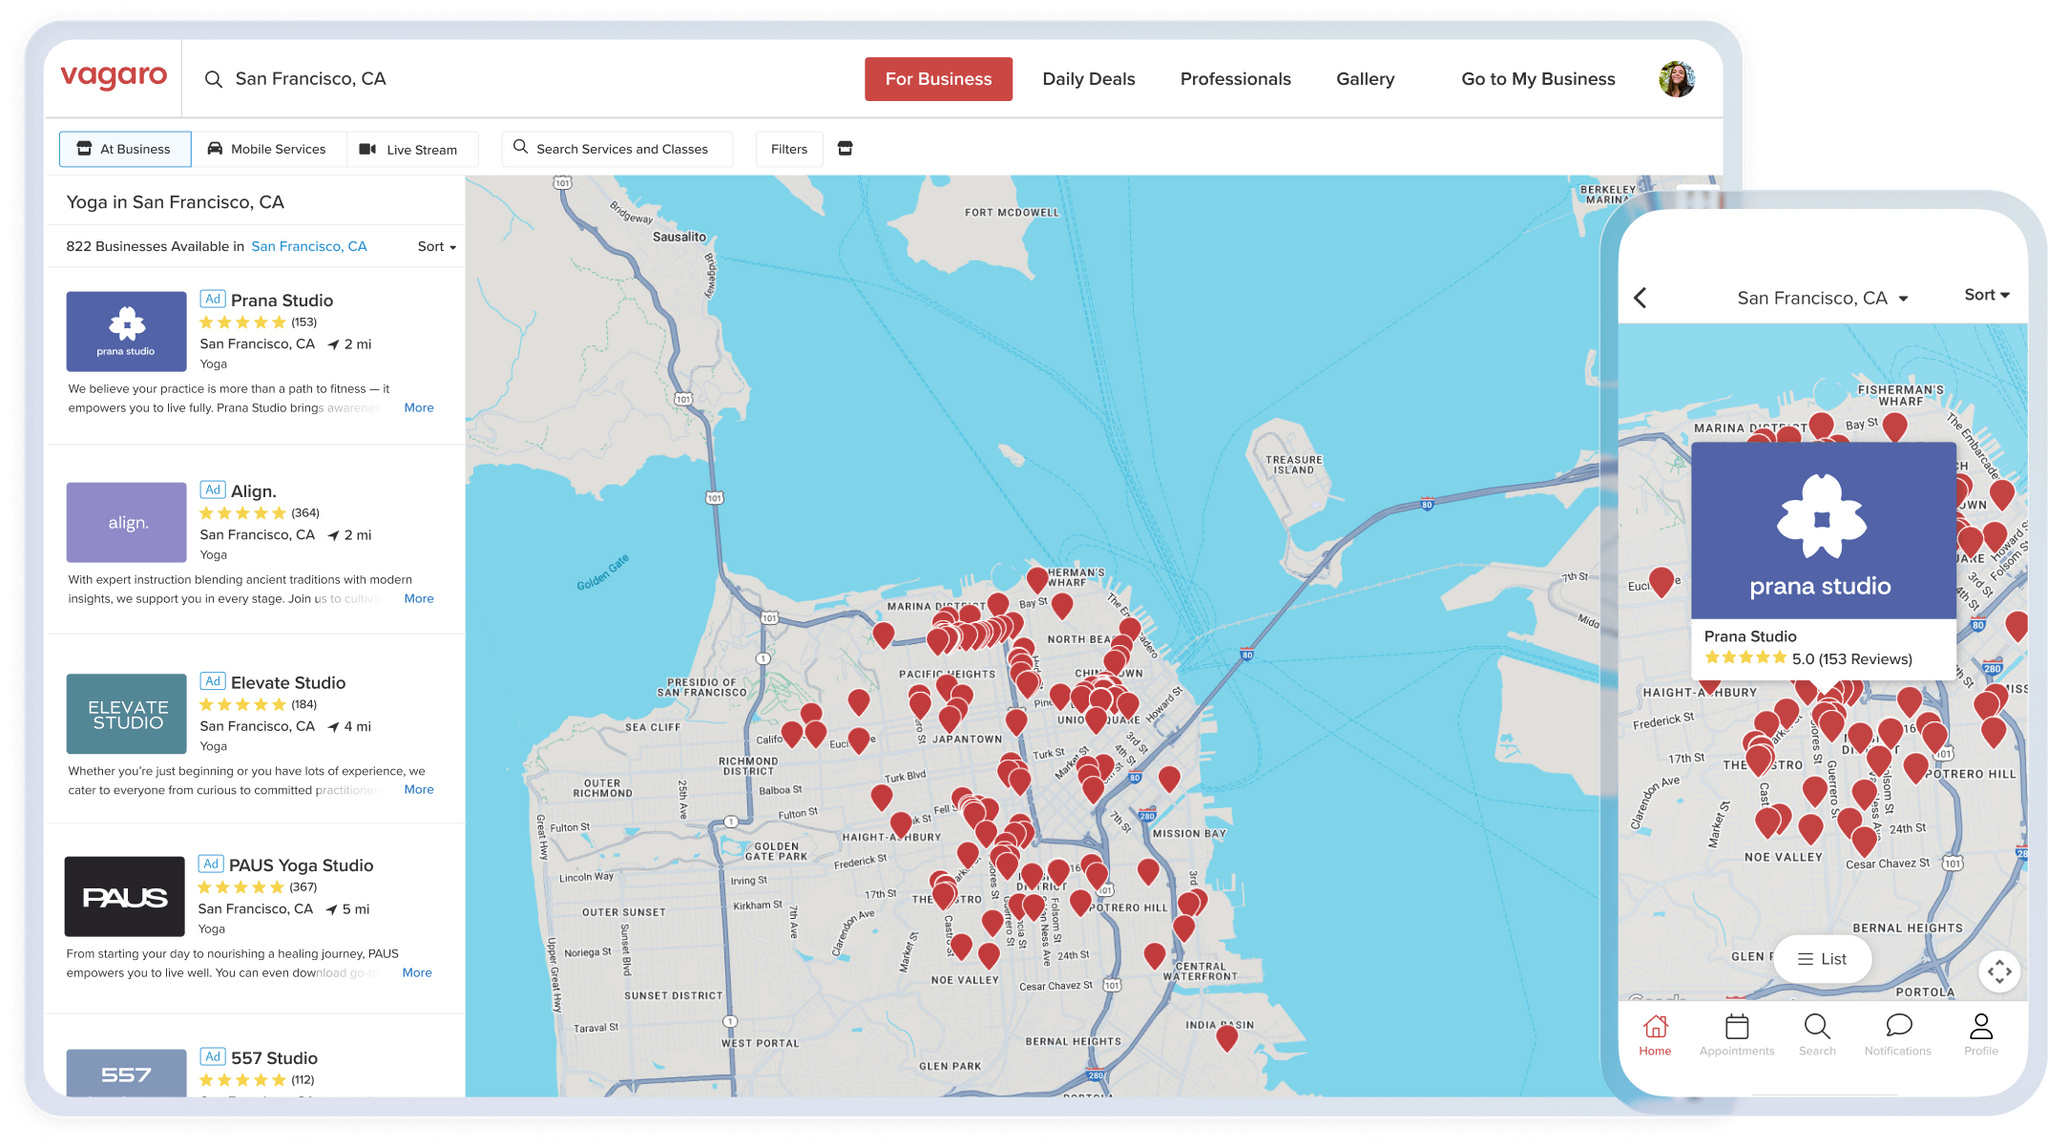2048x1145 pixels.
Task: Open the Sort dropdown on phone
Action: tap(1986, 295)
